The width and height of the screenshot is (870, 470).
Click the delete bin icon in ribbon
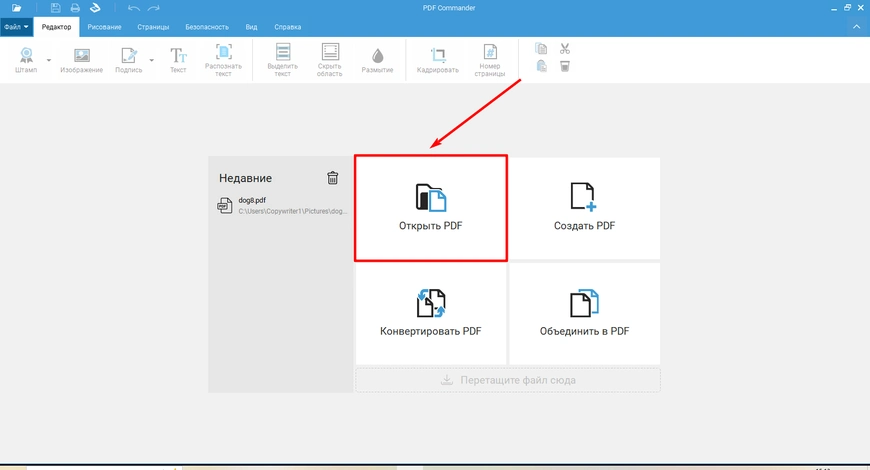coord(565,66)
